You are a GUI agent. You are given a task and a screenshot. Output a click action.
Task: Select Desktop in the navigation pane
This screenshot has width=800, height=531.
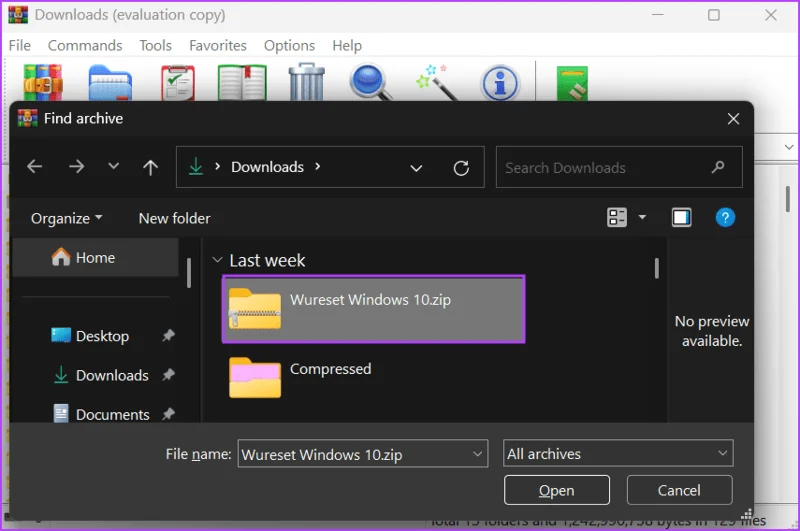point(102,336)
